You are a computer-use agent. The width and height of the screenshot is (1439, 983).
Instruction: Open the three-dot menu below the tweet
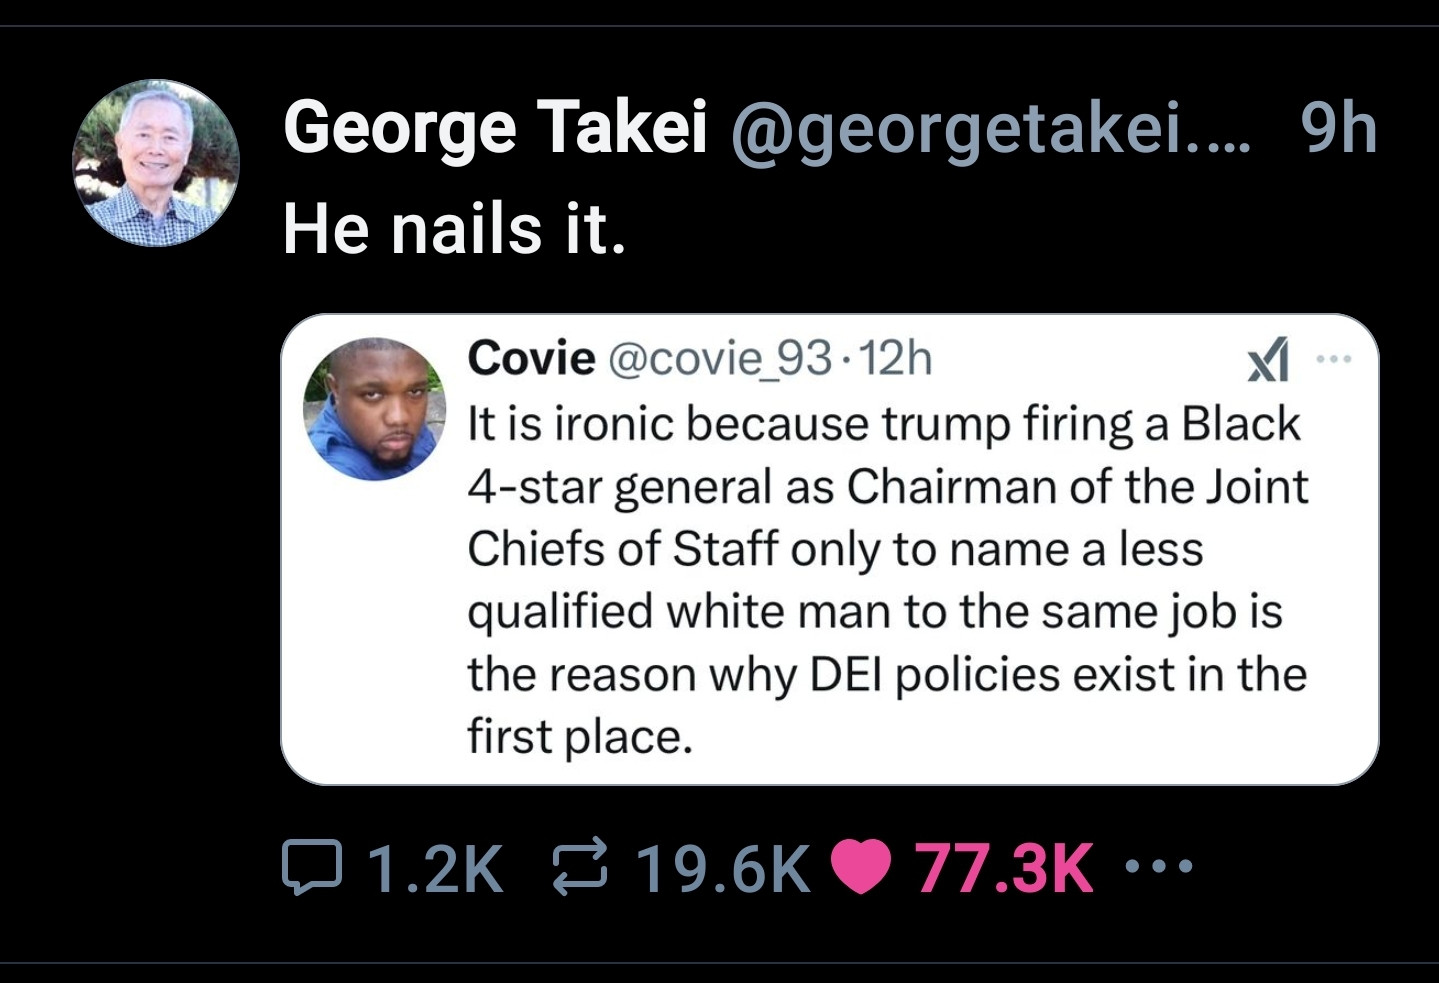[1159, 867]
